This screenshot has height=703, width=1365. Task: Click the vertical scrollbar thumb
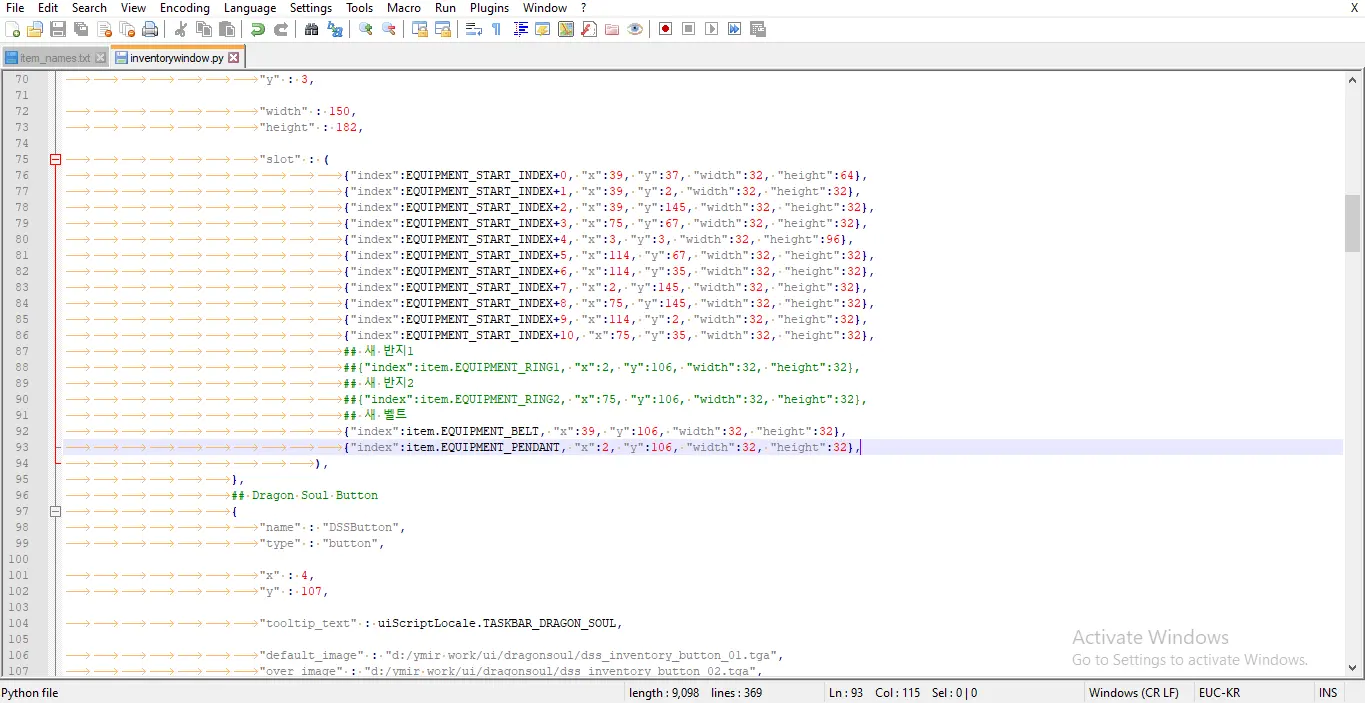pyautogui.click(x=1352, y=223)
